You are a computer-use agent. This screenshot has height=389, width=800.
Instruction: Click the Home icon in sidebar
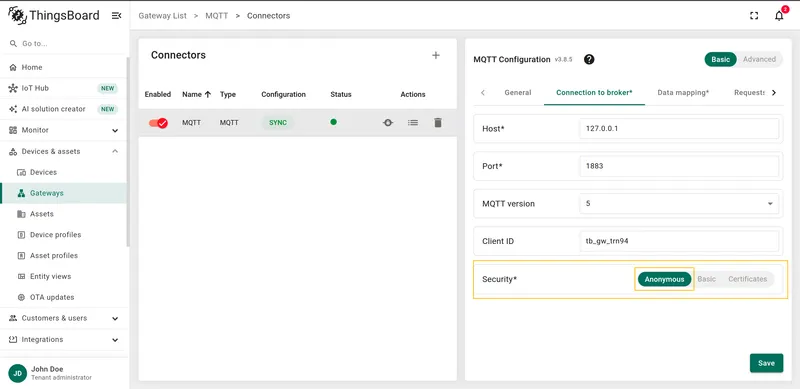click(x=13, y=67)
